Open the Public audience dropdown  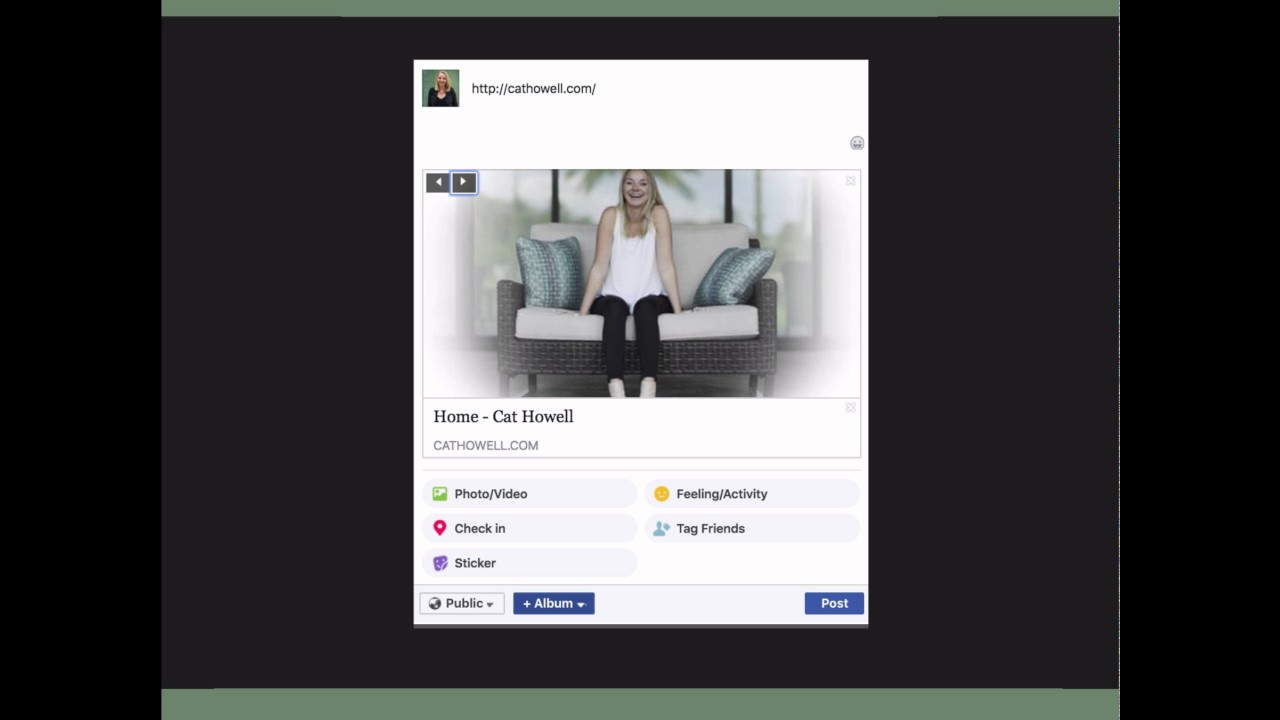click(x=462, y=603)
